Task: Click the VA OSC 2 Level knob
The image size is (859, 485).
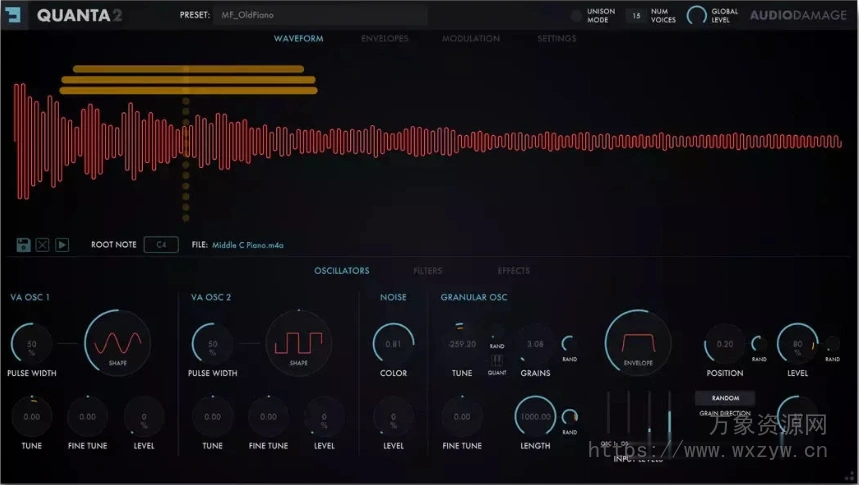Action: coord(324,417)
